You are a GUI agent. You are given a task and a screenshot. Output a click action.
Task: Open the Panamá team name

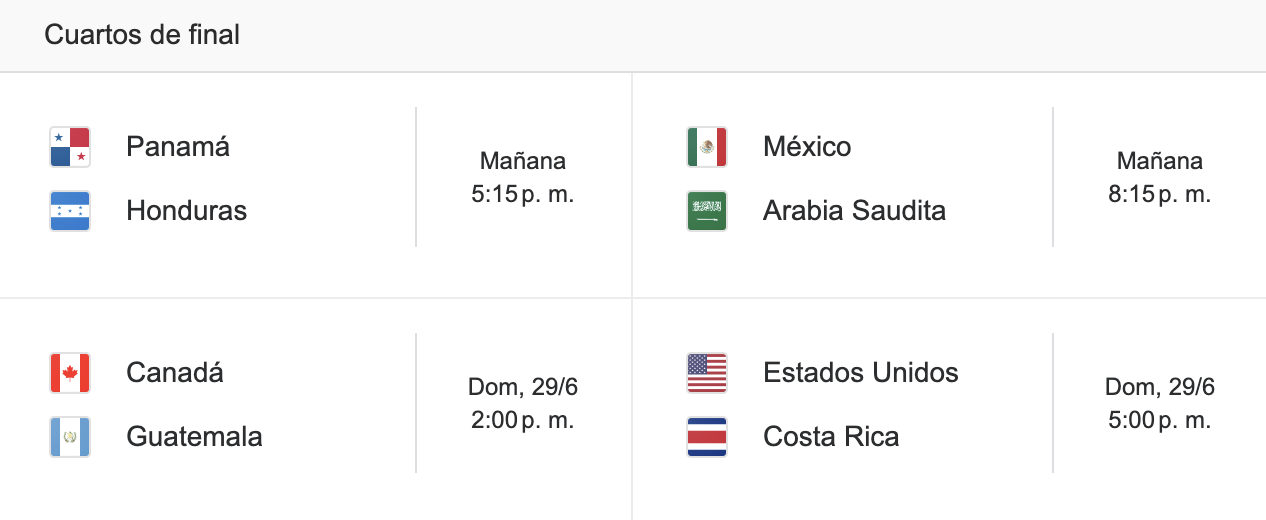[178, 147]
